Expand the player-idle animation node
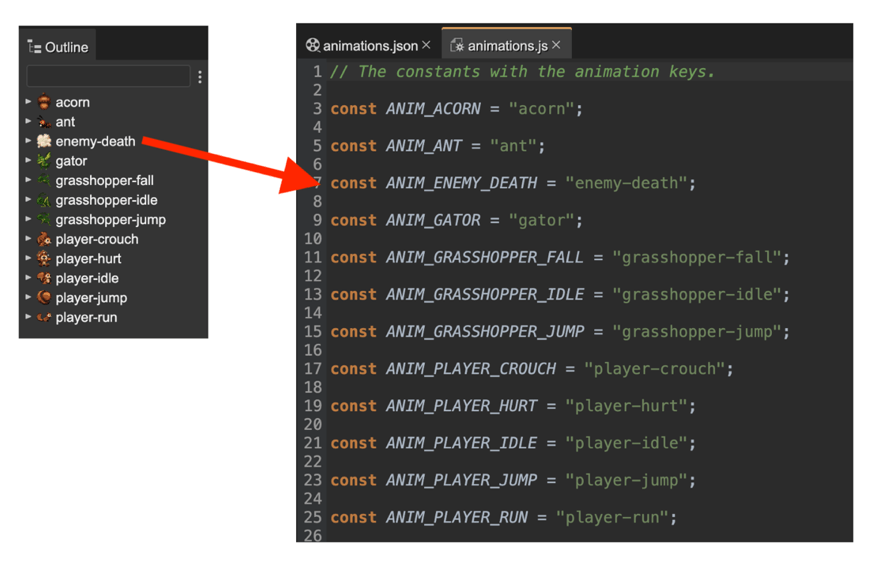 coord(28,278)
